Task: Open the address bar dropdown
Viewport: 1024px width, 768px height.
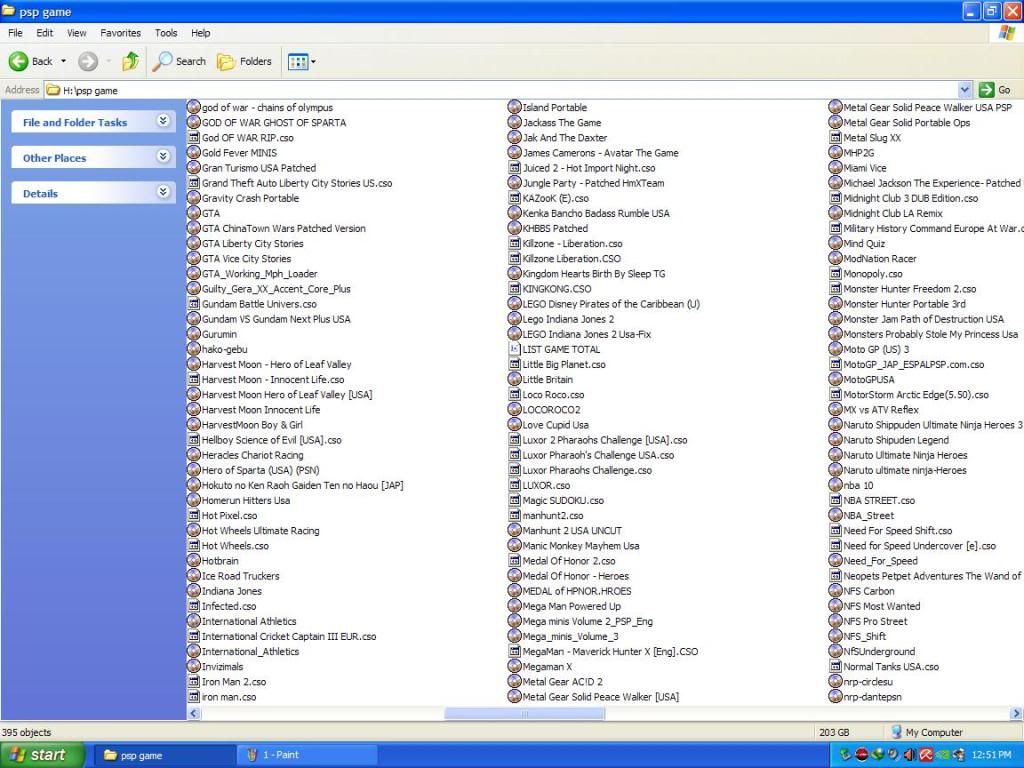Action: click(x=965, y=90)
